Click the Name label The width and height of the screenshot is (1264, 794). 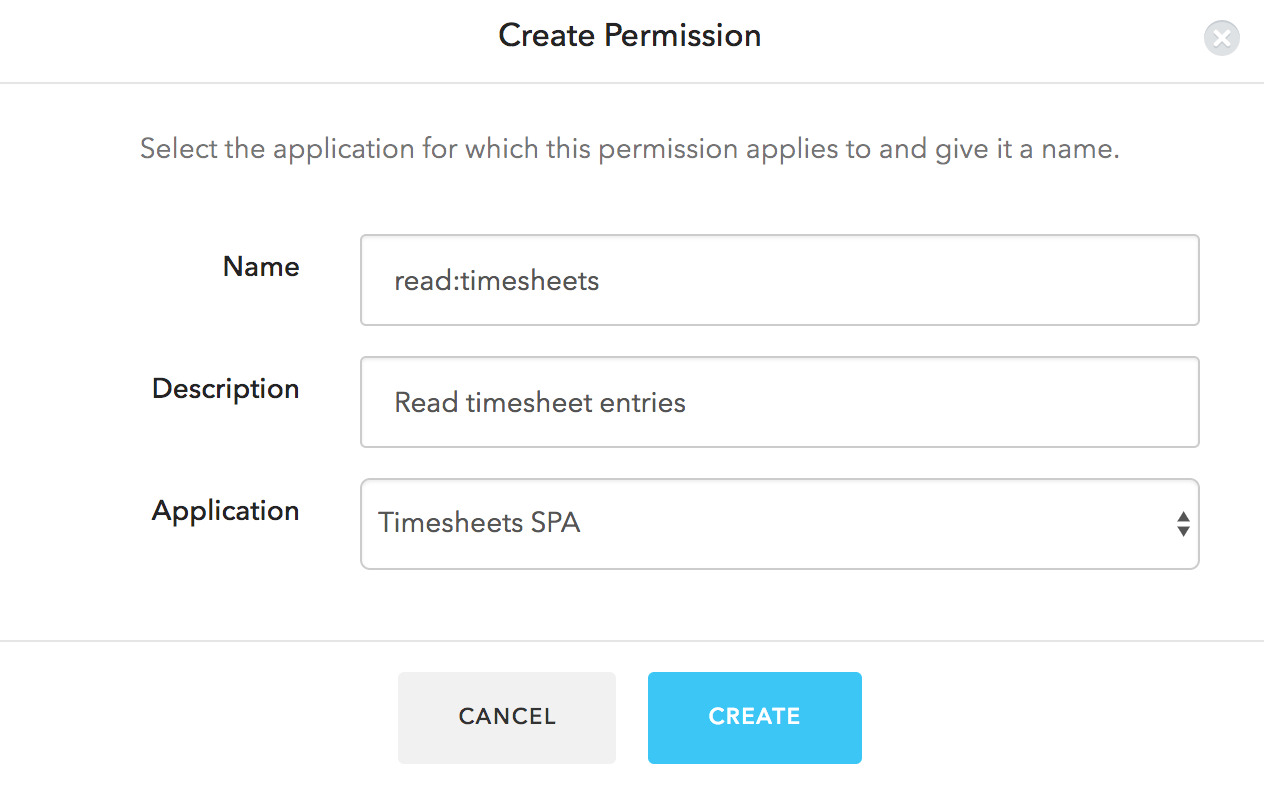click(261, 267)
